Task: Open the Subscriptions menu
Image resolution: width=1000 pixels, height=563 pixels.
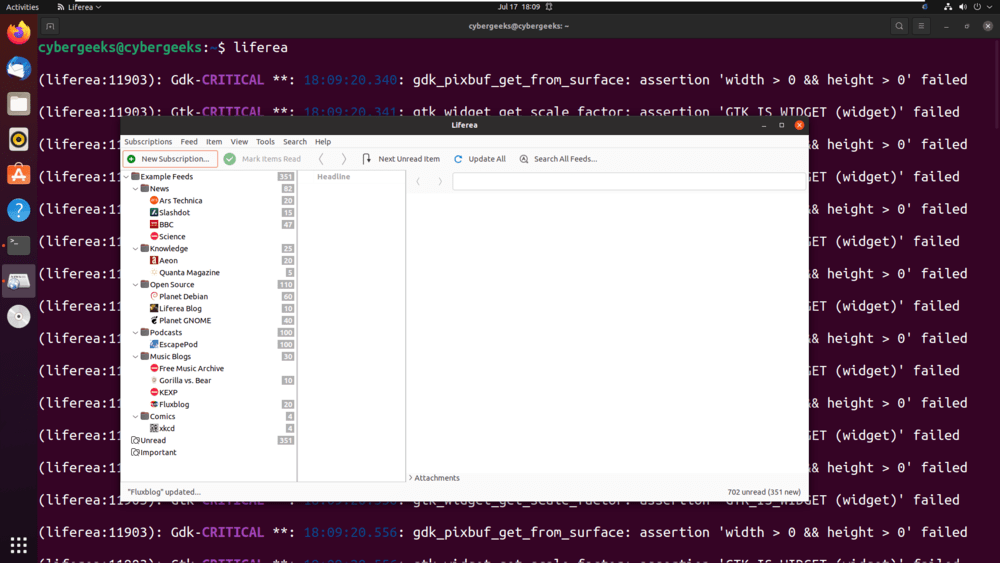Action: click(x=148, y=142)
